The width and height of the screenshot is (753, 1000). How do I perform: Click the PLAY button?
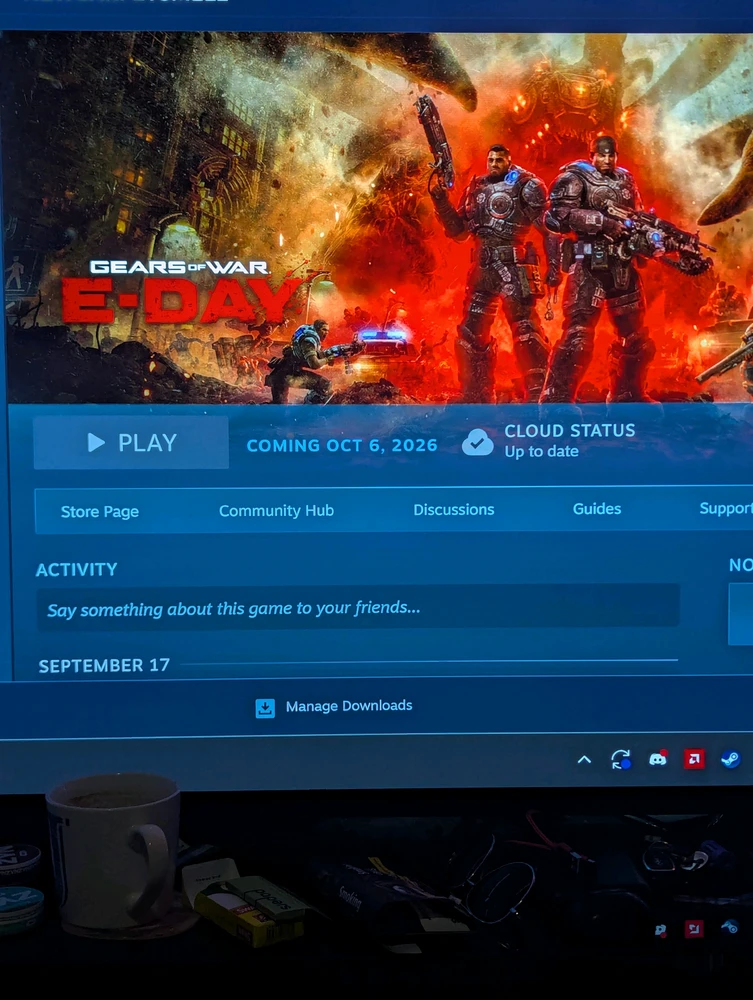131,443
